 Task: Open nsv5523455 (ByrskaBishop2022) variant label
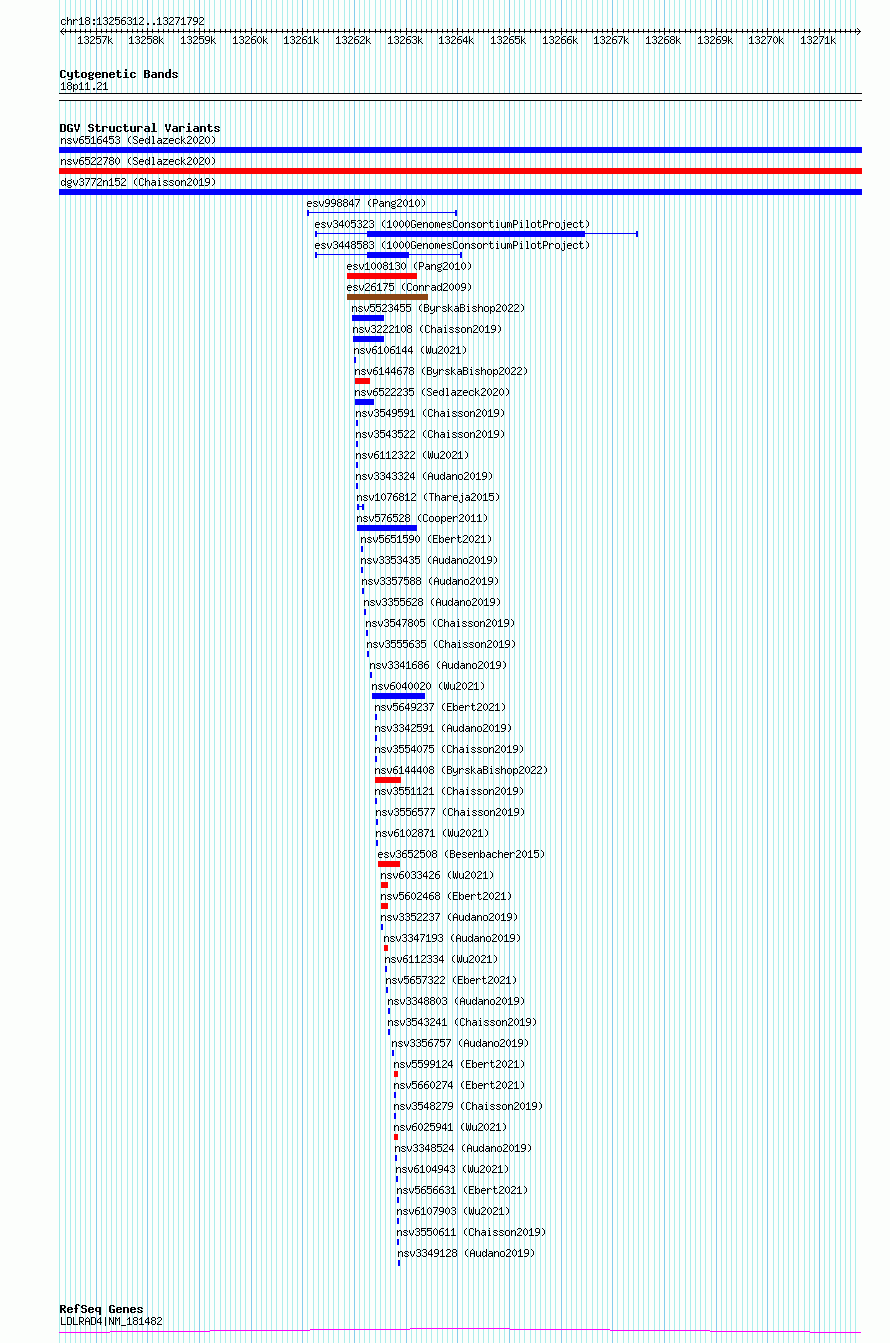pyautogui.click(x=438, y=308)
